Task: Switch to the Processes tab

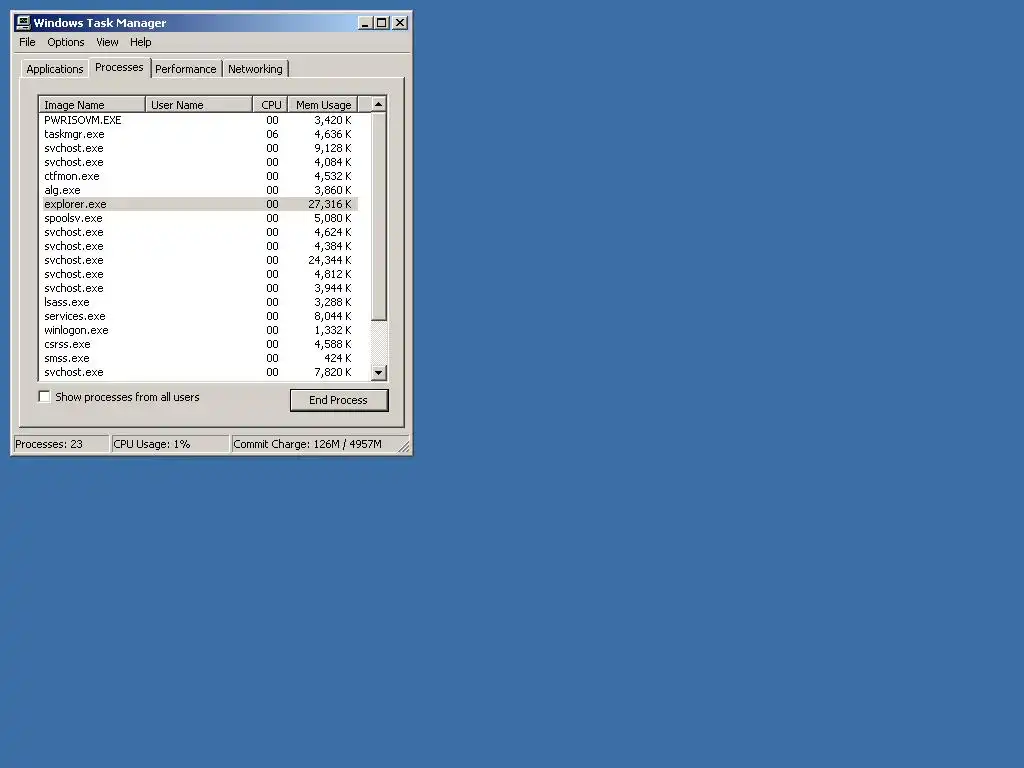Action: point(119,67)
